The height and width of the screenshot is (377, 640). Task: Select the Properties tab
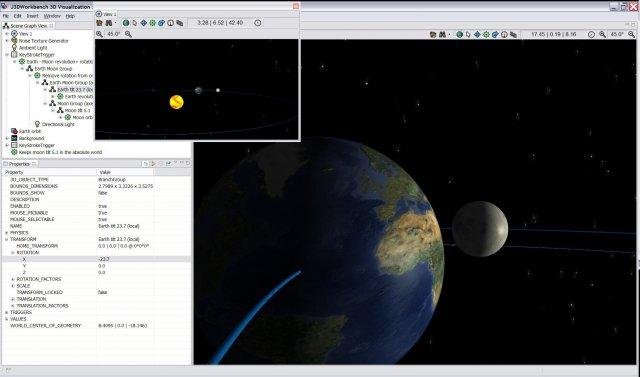(20, 164)
